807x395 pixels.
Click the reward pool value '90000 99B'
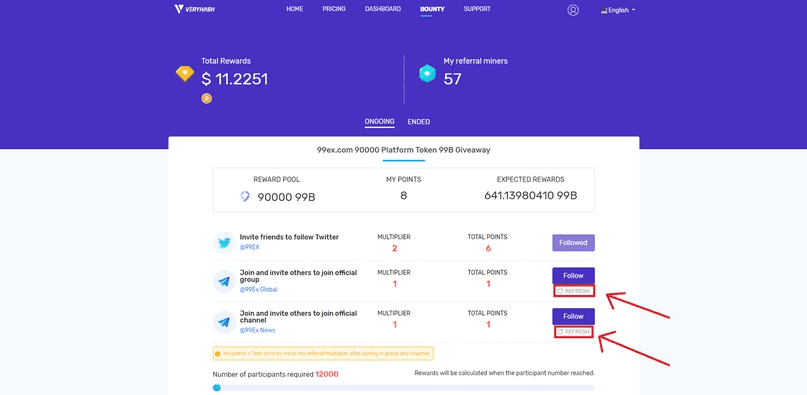pos(286,197)
